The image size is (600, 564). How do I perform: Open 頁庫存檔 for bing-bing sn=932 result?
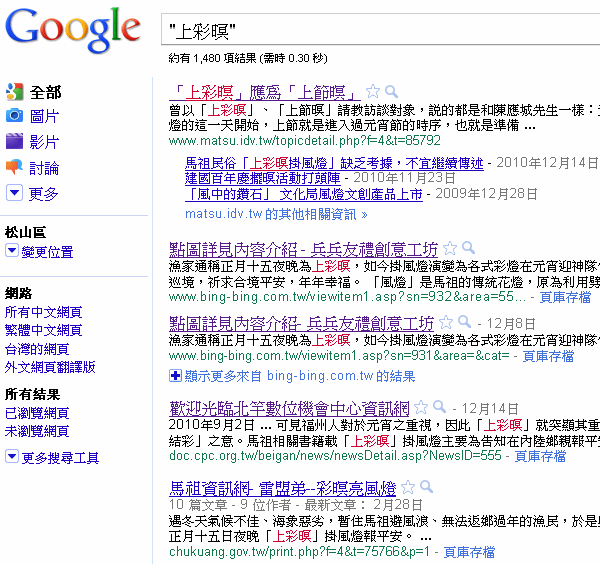(x=565, y=297)
